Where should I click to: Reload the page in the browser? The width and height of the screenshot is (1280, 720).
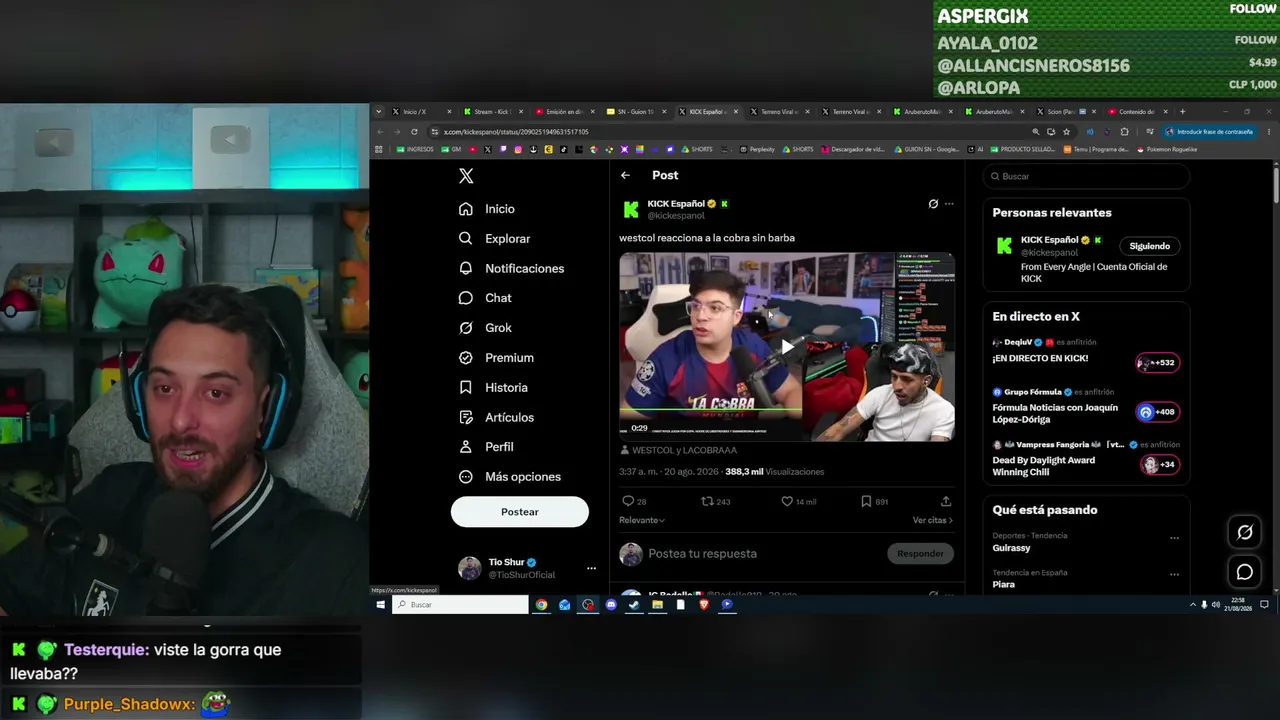(414, 132)
